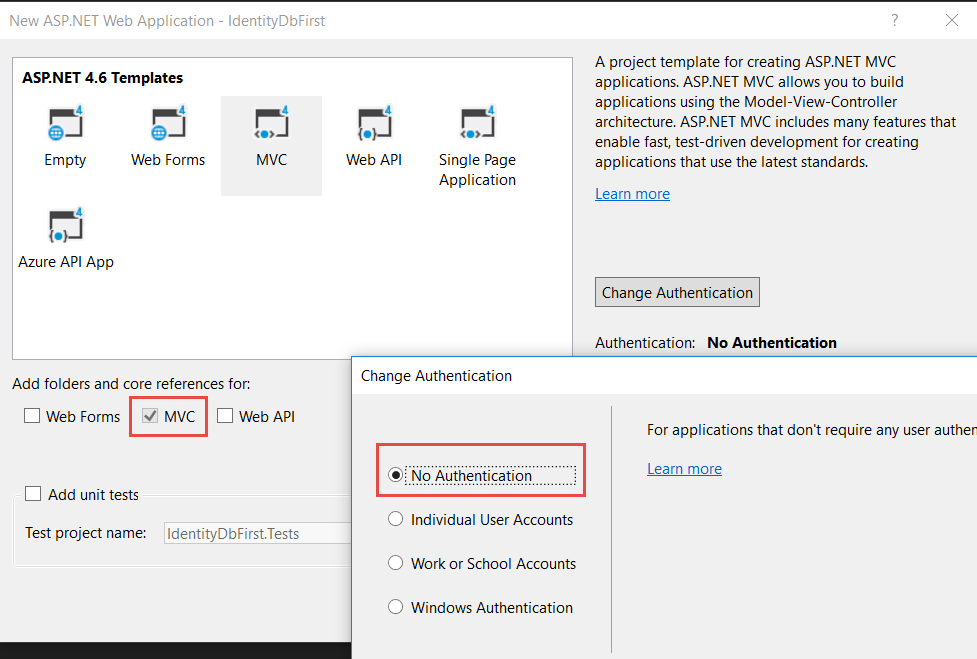Click the 'Change Authentication' dialog title
The image size is (977, 659).
(x=436, y=376)
